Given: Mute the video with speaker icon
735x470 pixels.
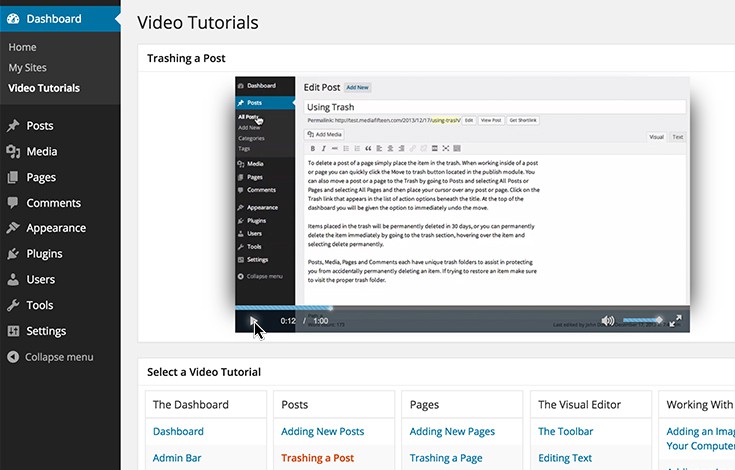Looking at the screenshot, I should click(608, 321).
